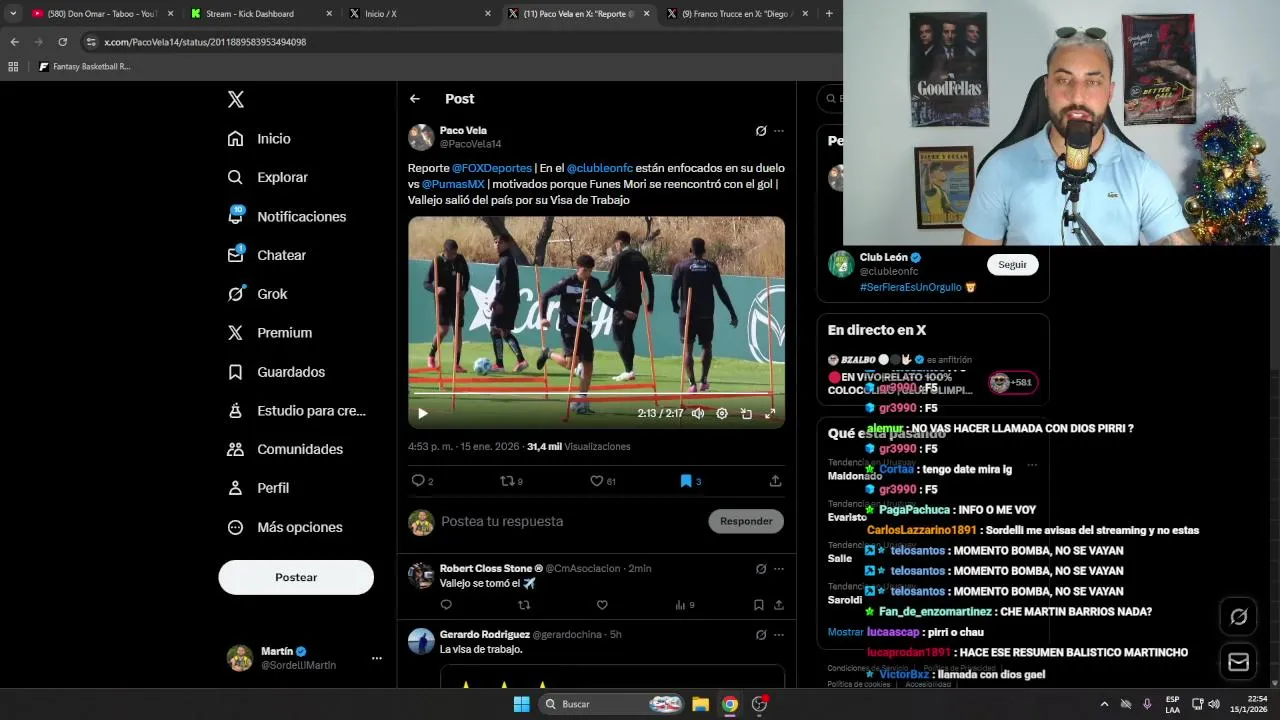Click the browser address bar
Screen dimensions: 1280x720
[x=460, y=42]
